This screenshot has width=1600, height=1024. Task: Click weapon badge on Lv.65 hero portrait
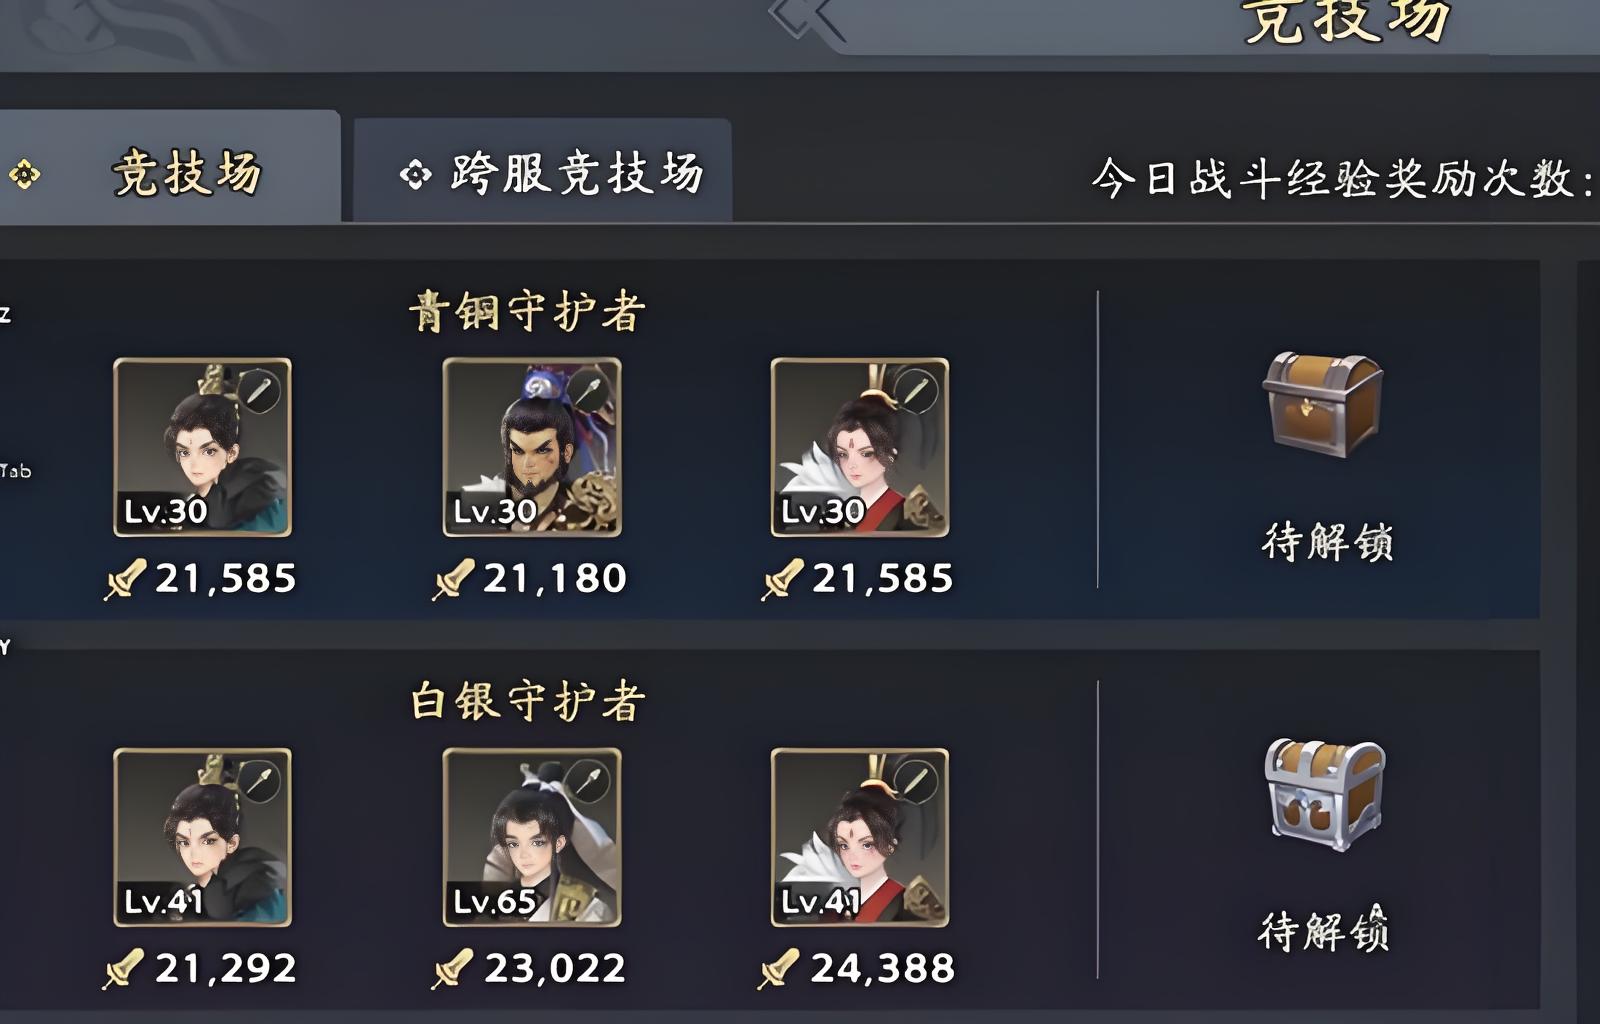click(x=587, y=781)
